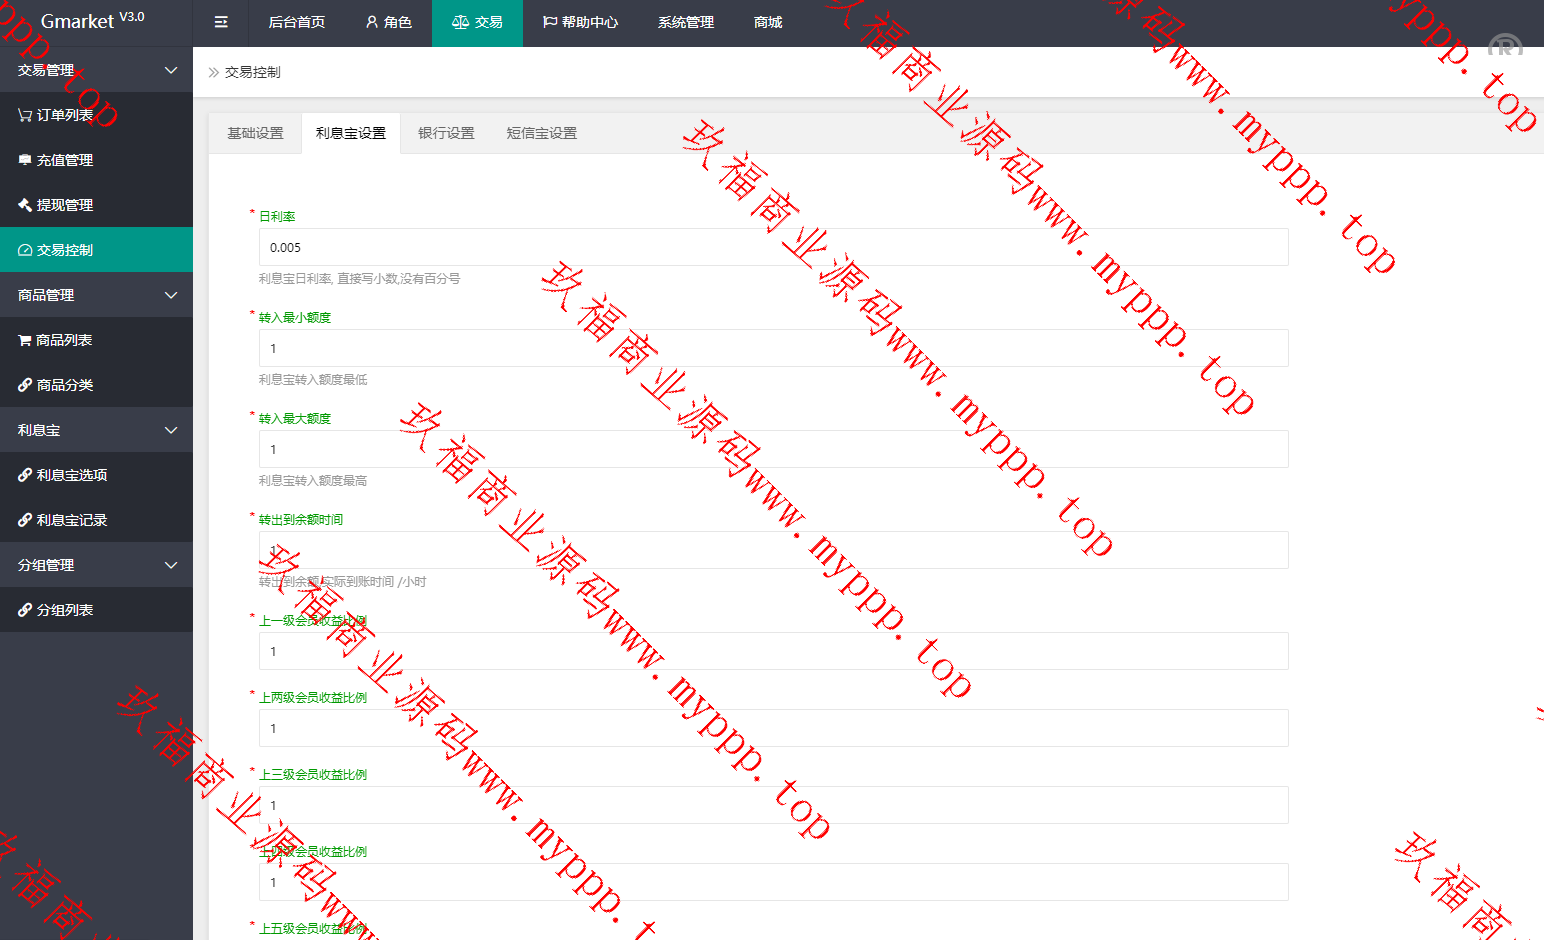Open 系统管理 in top navigation
This screenshot has height=940, width=1544.
point(686,22)
